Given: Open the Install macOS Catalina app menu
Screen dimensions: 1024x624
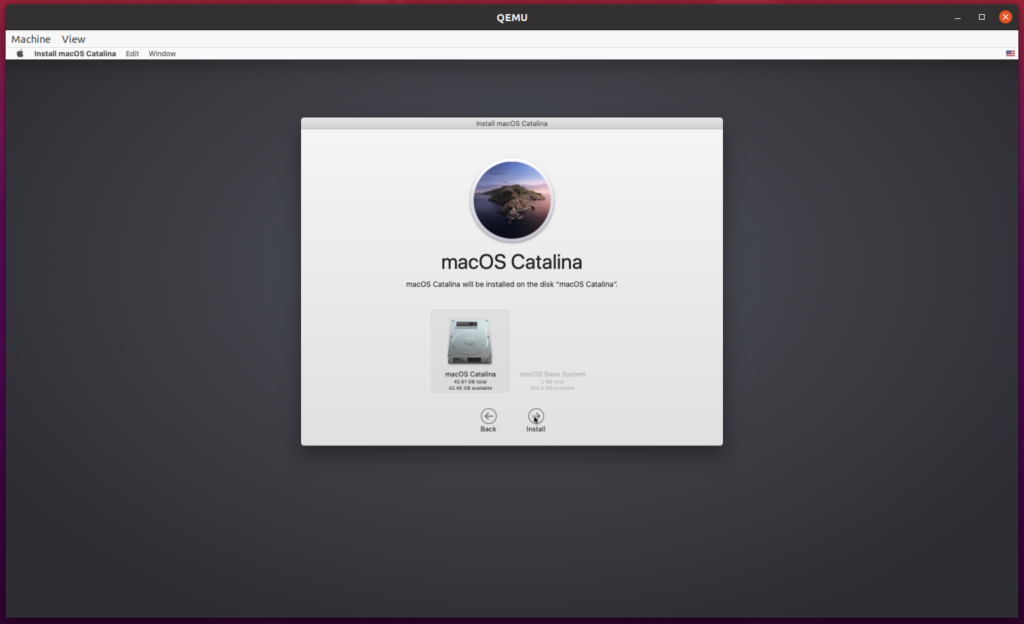Looking at the screenshot, I should pyautogui.click(x=74, y=53).
